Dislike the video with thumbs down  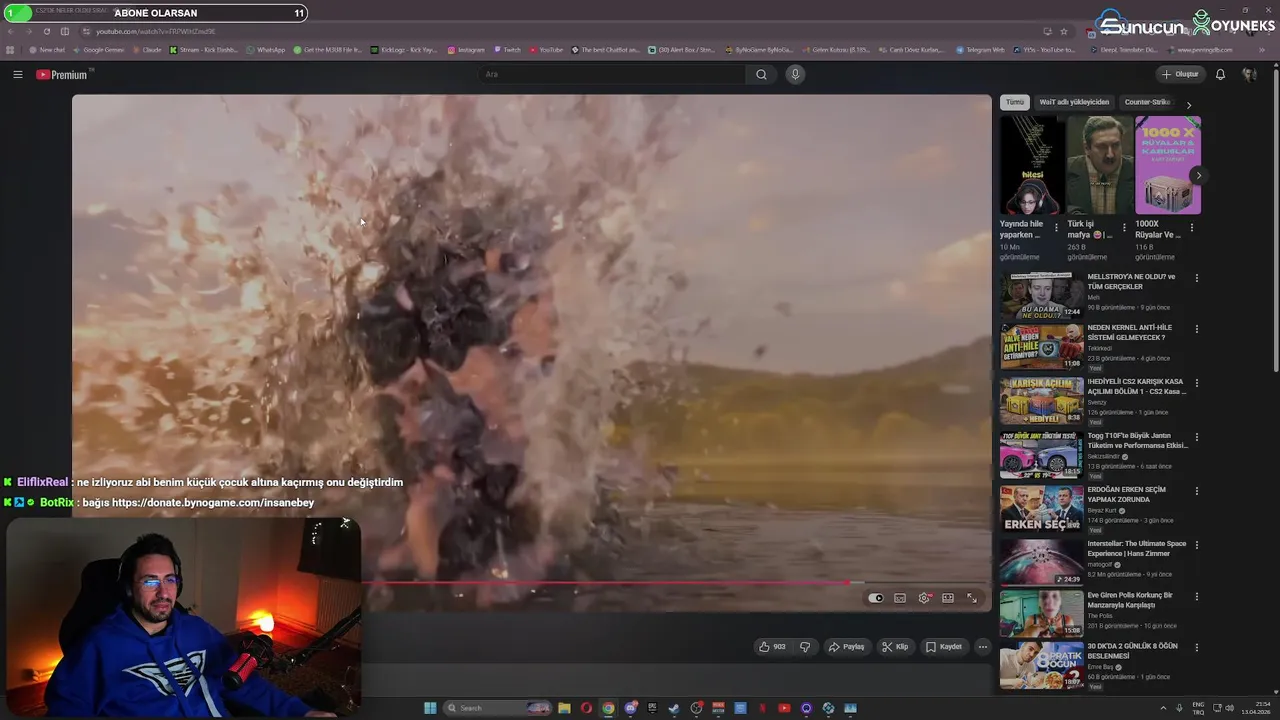click(x=805, y=647)
